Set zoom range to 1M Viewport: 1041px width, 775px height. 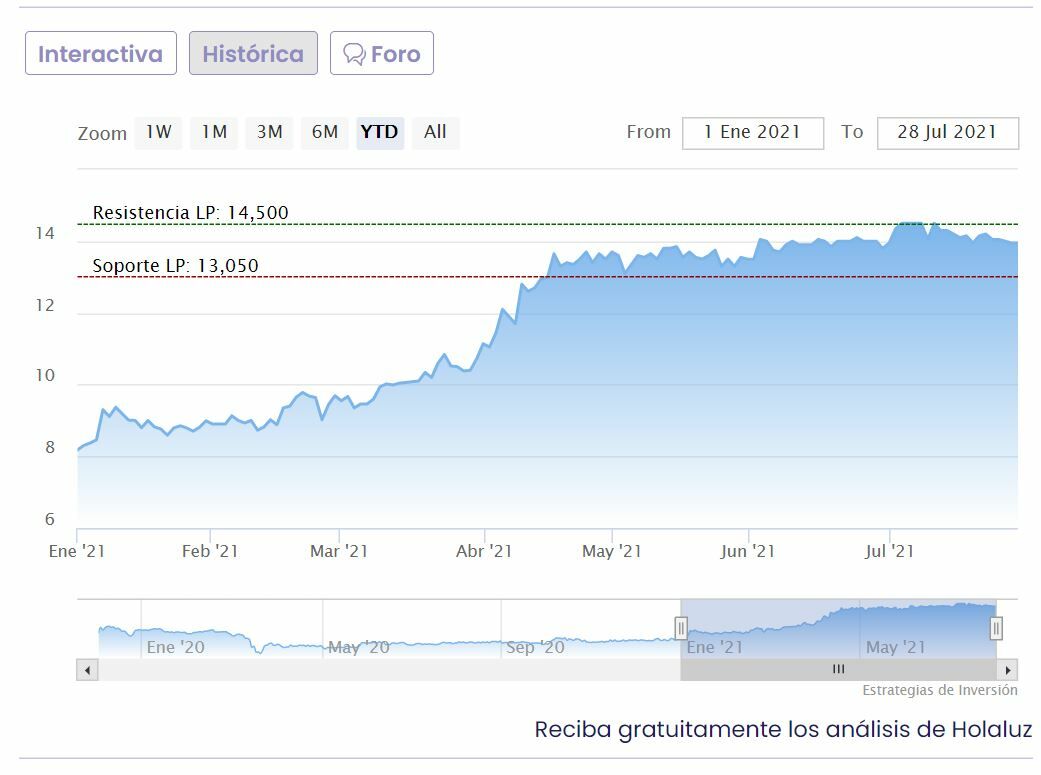coord(214,132)
